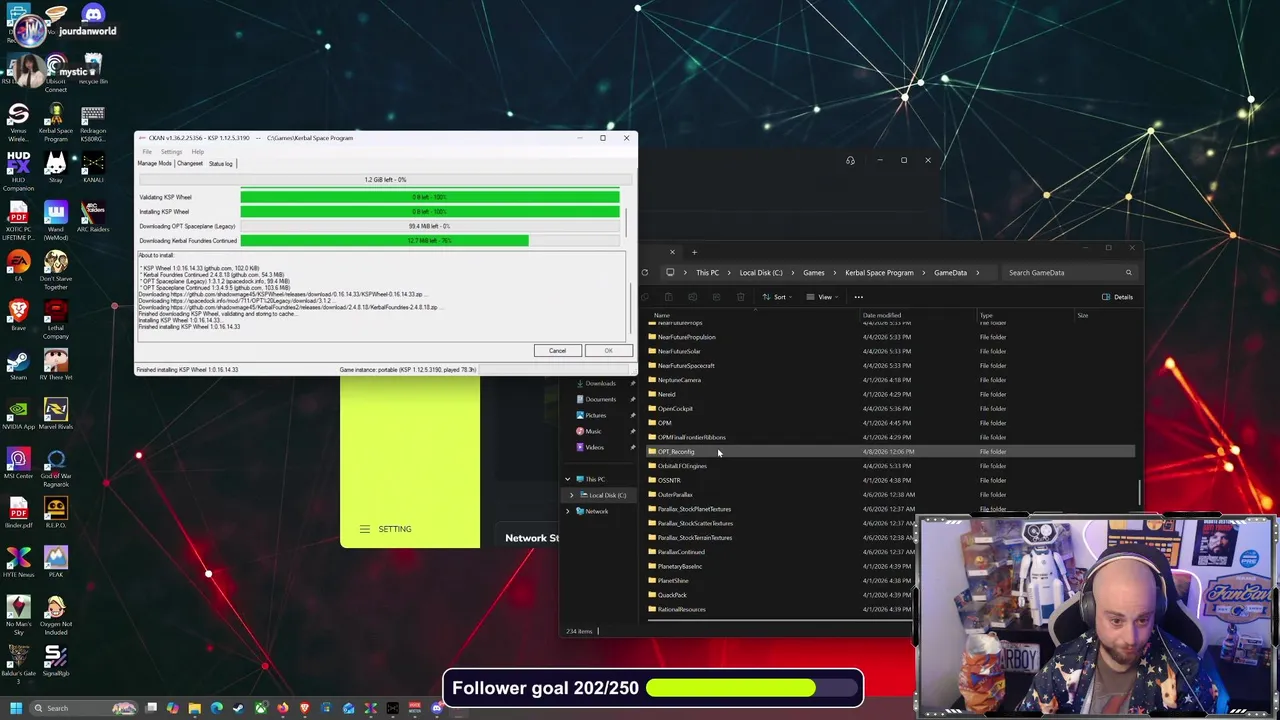Launch Kerbal Space Program desktop shortcut
The image size is (1280, 720).
pyautogui.click(x=56, y=123)
